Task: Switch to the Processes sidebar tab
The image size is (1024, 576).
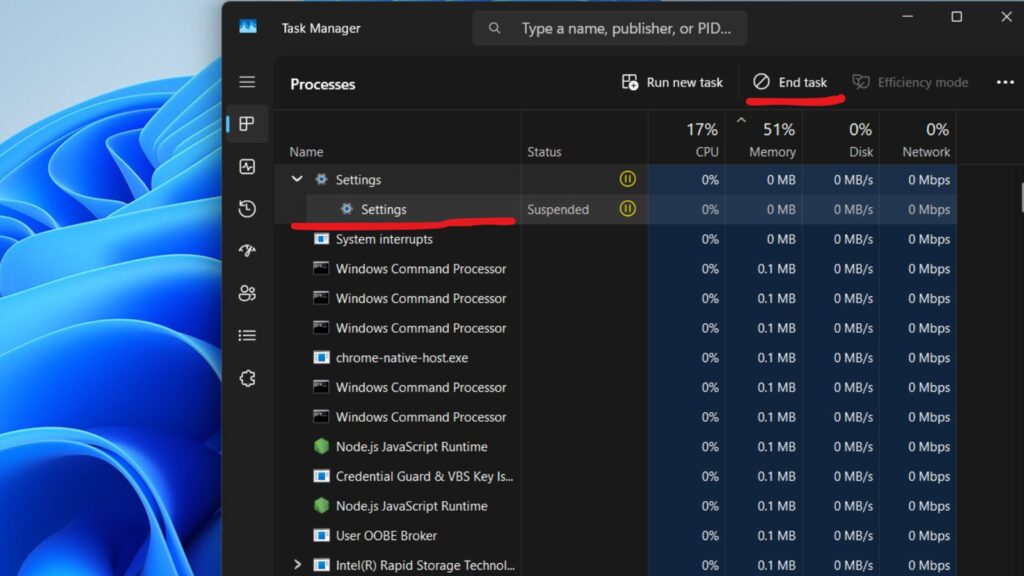Action: pyautogui.click(x=247, y=124)
